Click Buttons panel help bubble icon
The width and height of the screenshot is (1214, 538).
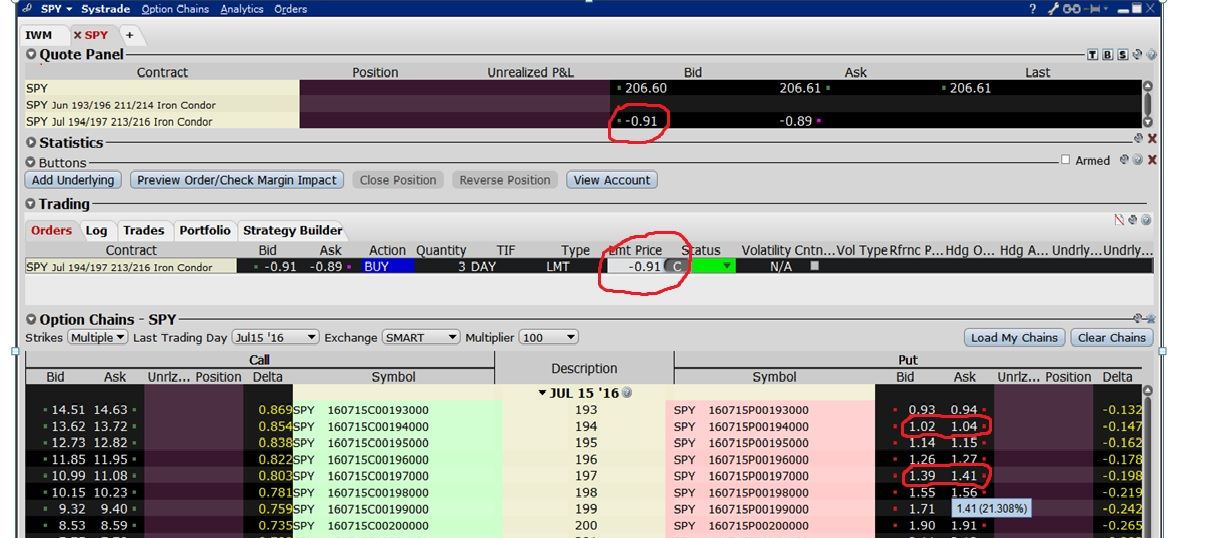coord(1137,159)
